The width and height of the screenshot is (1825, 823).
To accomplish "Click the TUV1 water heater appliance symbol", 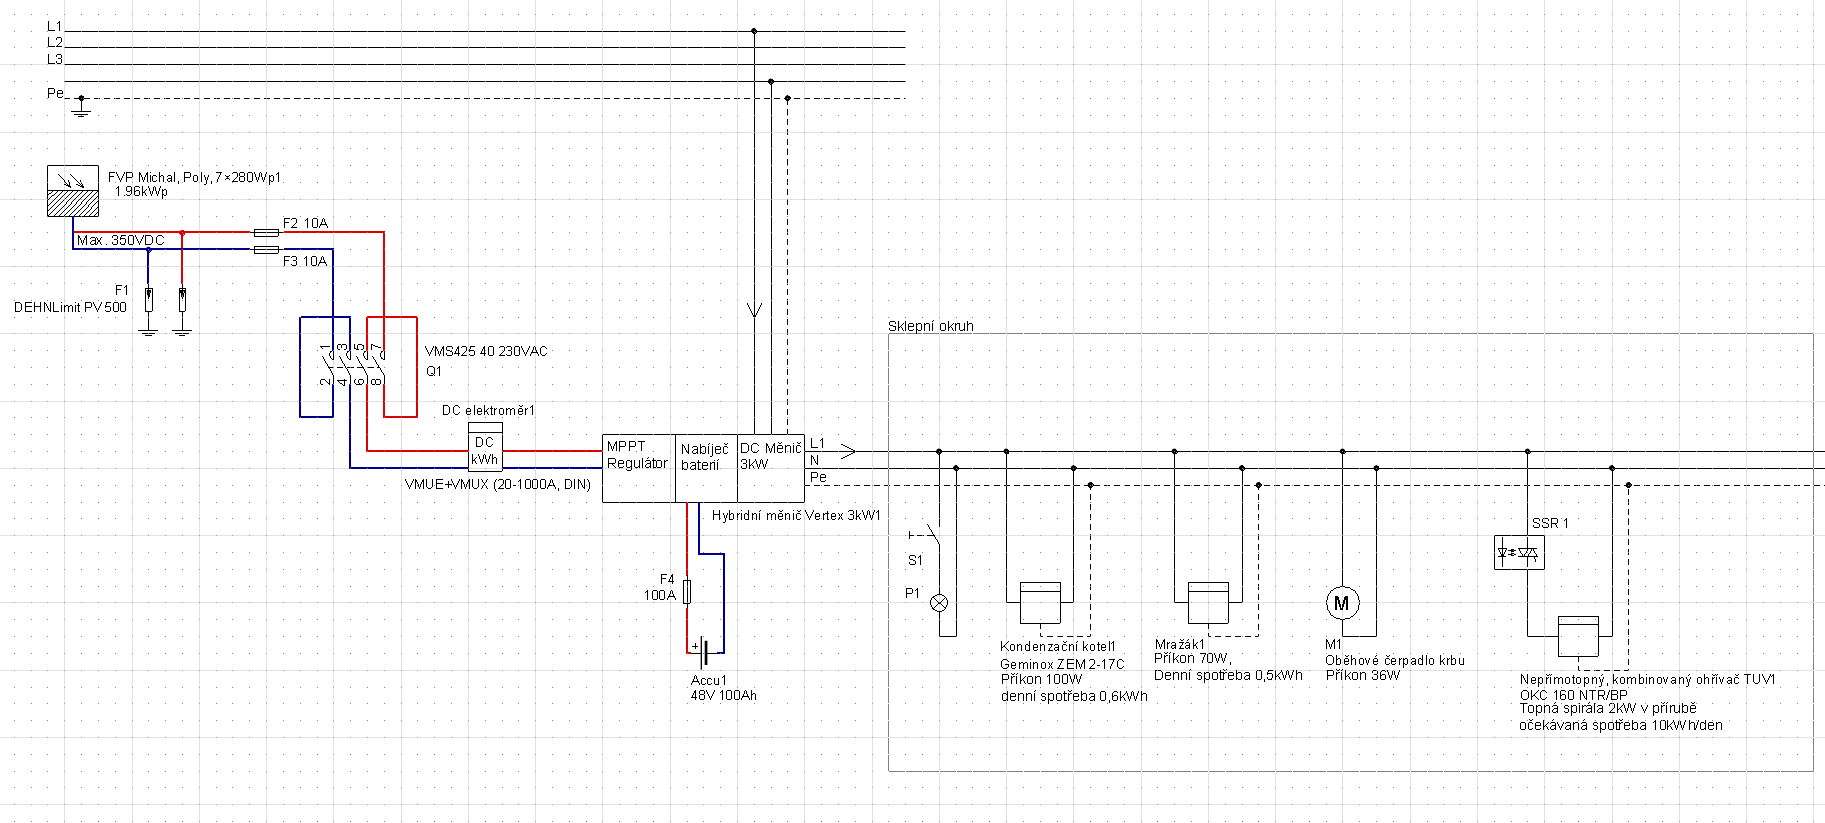I will 1578,636.
